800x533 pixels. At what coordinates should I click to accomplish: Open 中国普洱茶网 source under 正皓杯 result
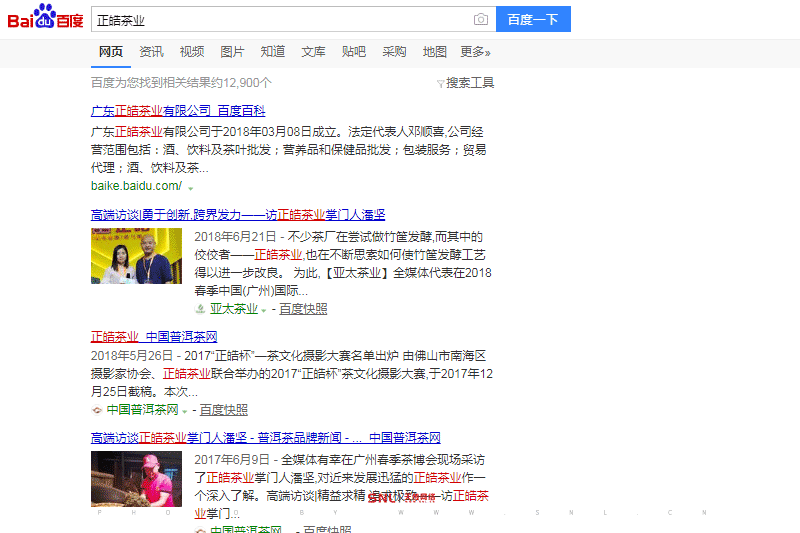[x=142, y=410]
